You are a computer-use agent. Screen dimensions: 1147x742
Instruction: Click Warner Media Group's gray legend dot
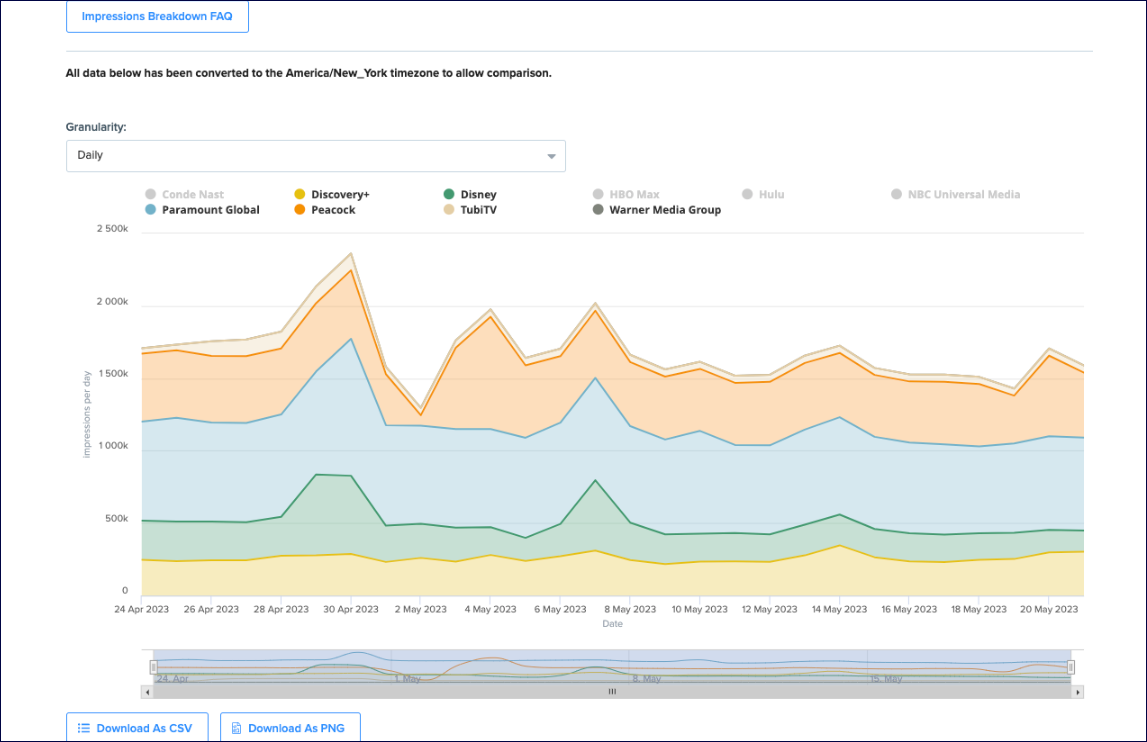point(596,210)
